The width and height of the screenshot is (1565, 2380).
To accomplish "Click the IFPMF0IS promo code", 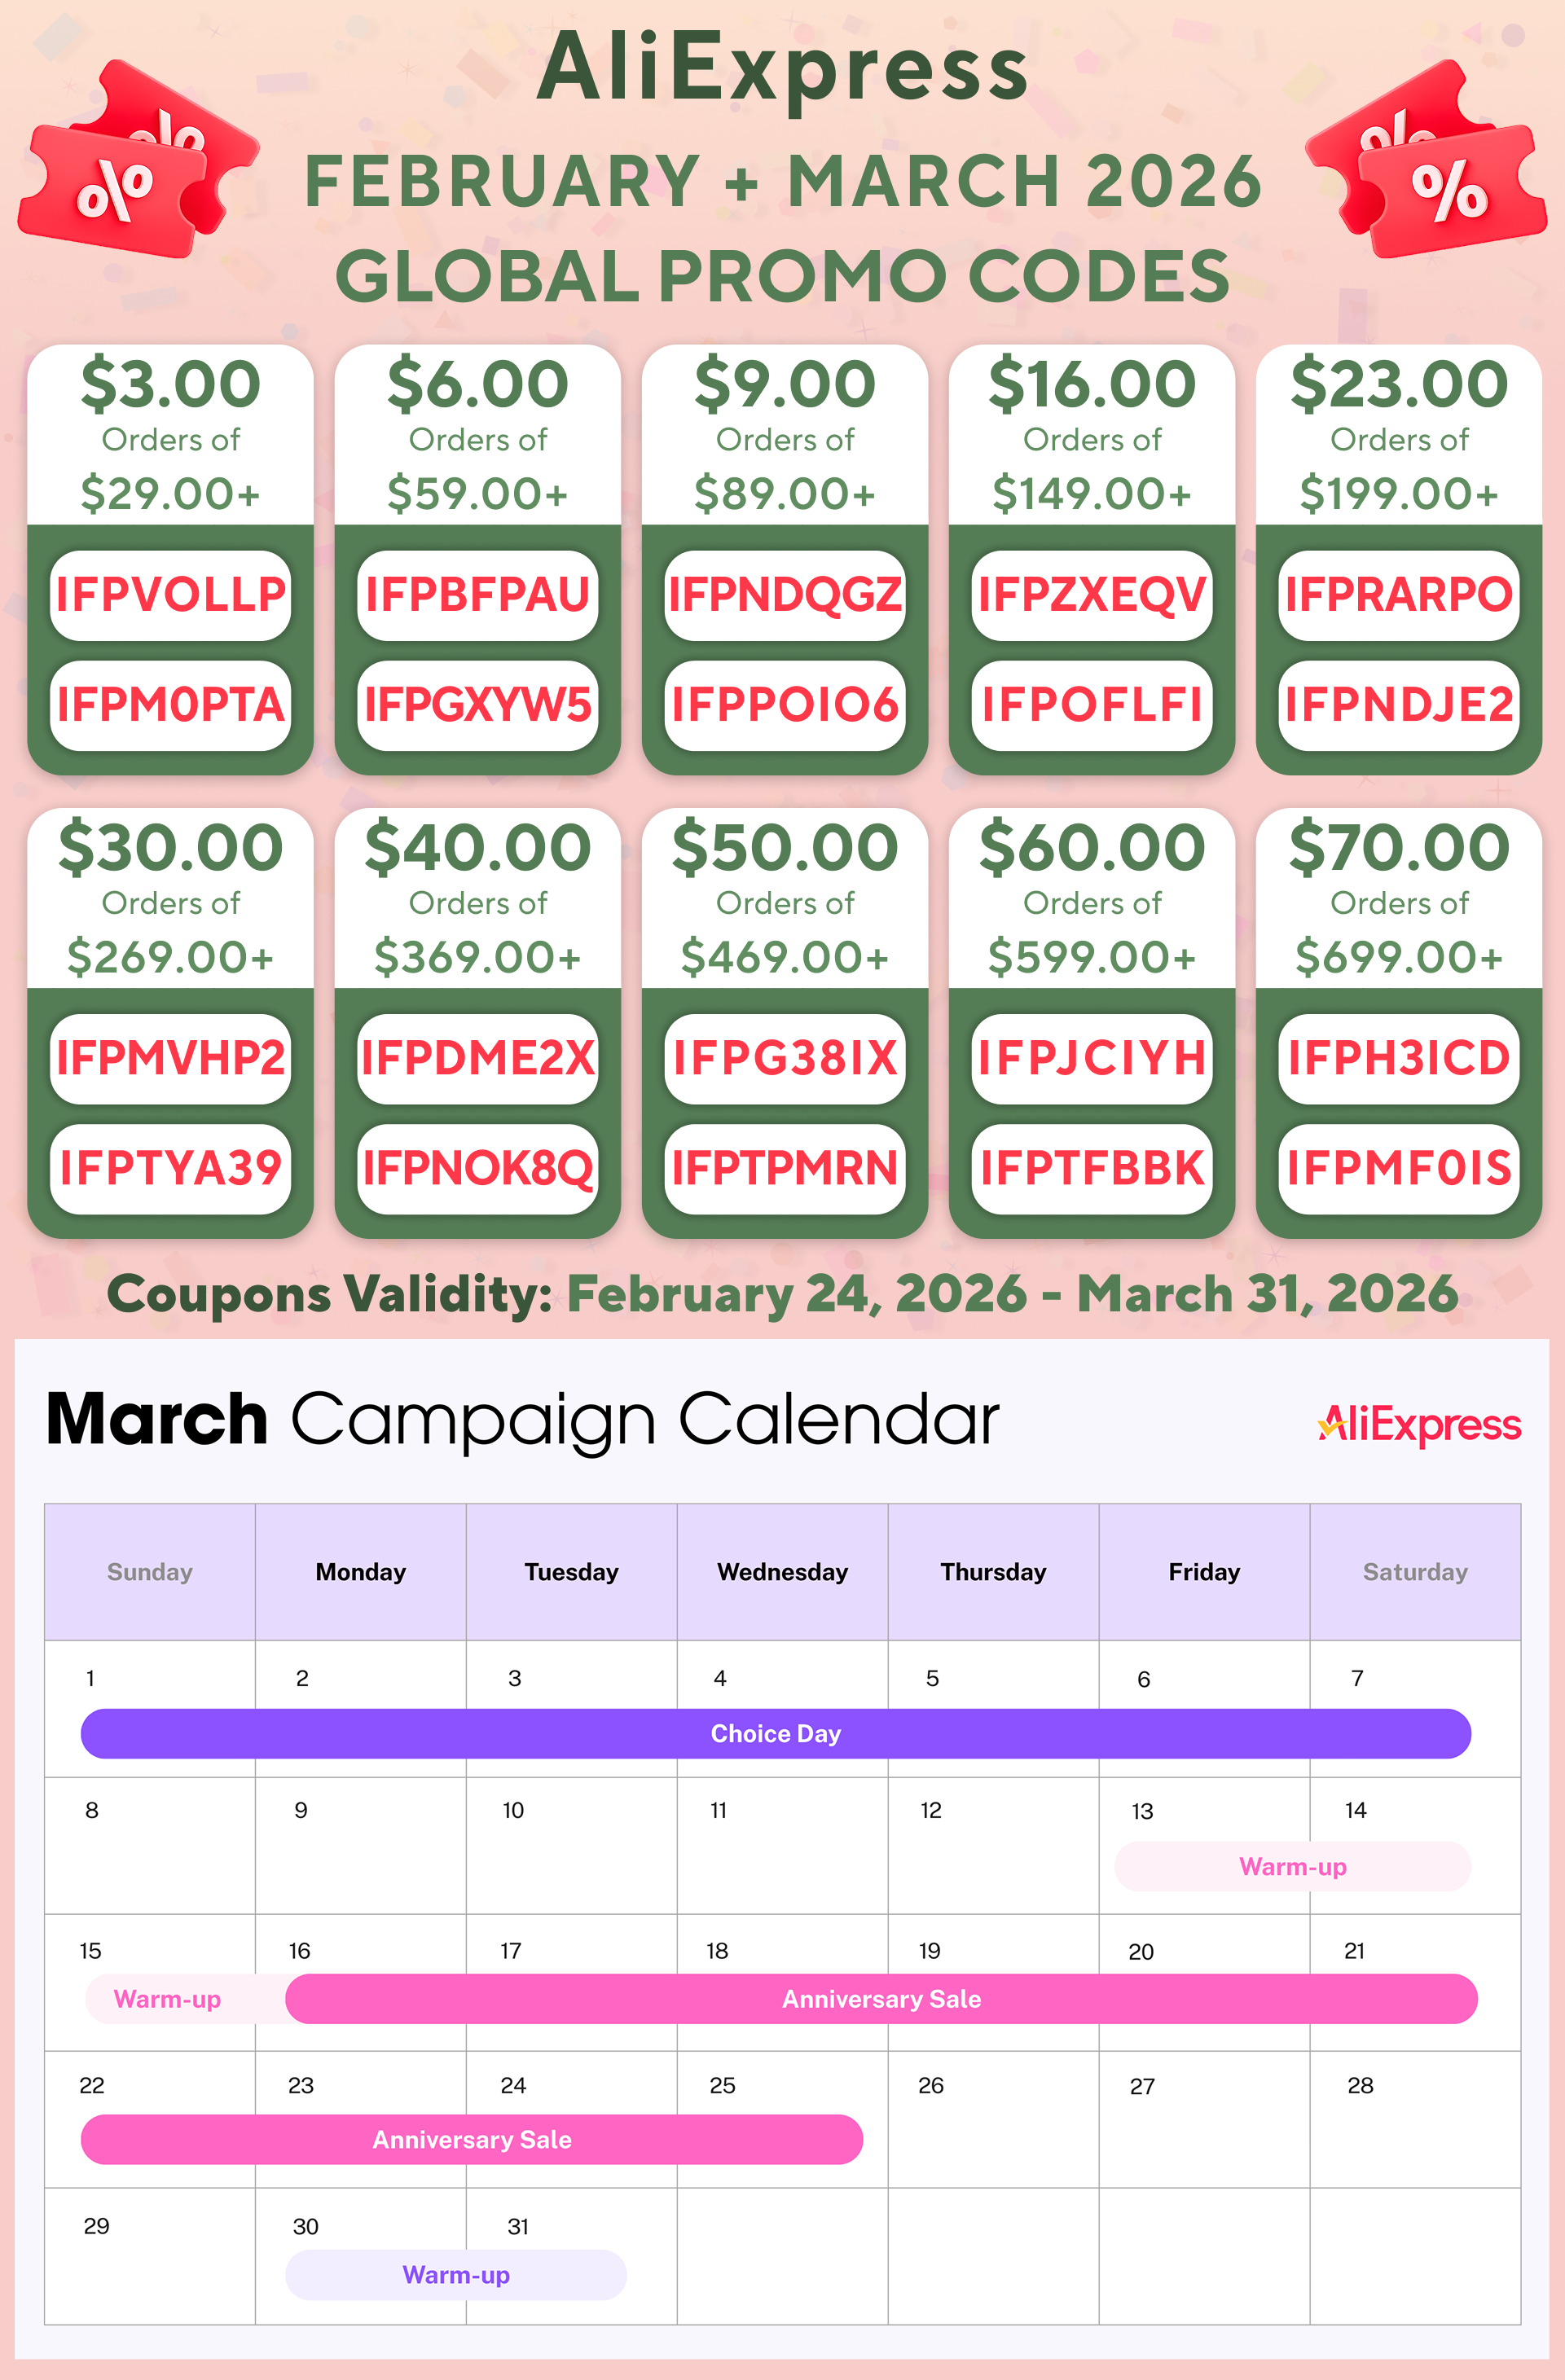I will pyautogui.click(x=1398, y=1168).
